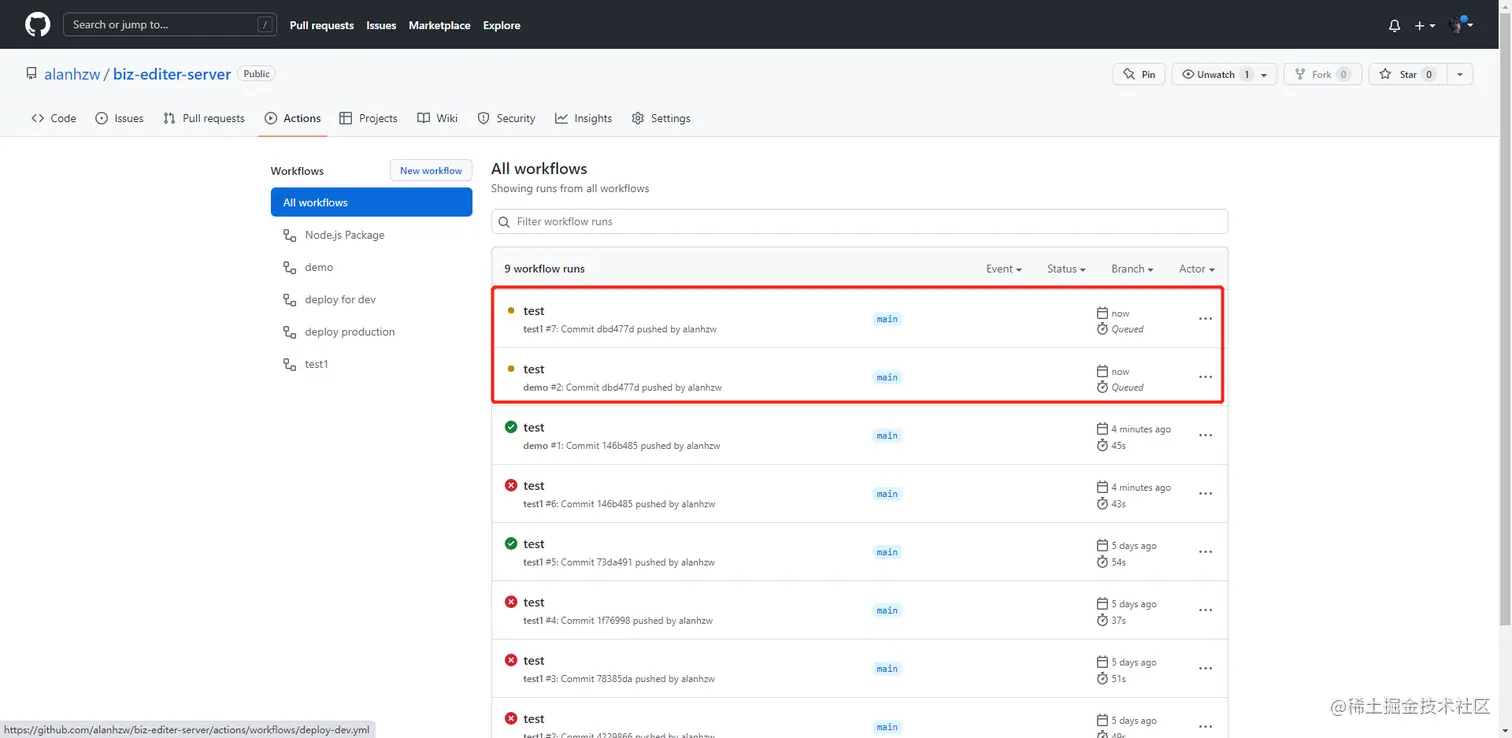Click the main branch label on test1 #6
Viewport: 1512px width, 738px height.
tap(887, 494)
